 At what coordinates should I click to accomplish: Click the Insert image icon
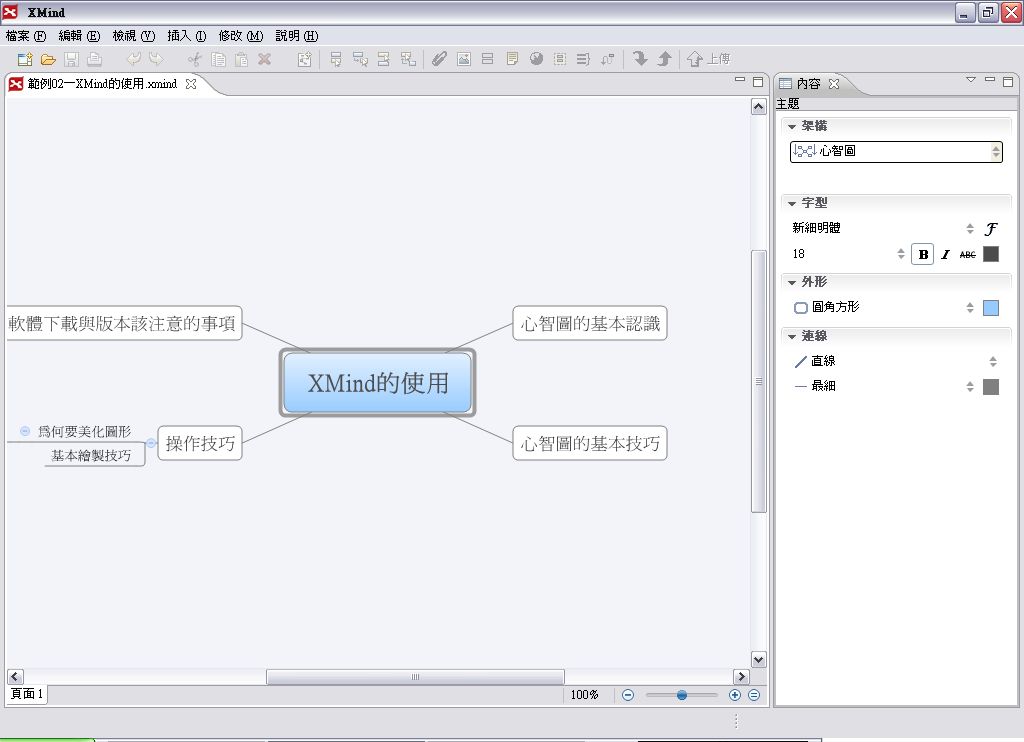point(464,59)
